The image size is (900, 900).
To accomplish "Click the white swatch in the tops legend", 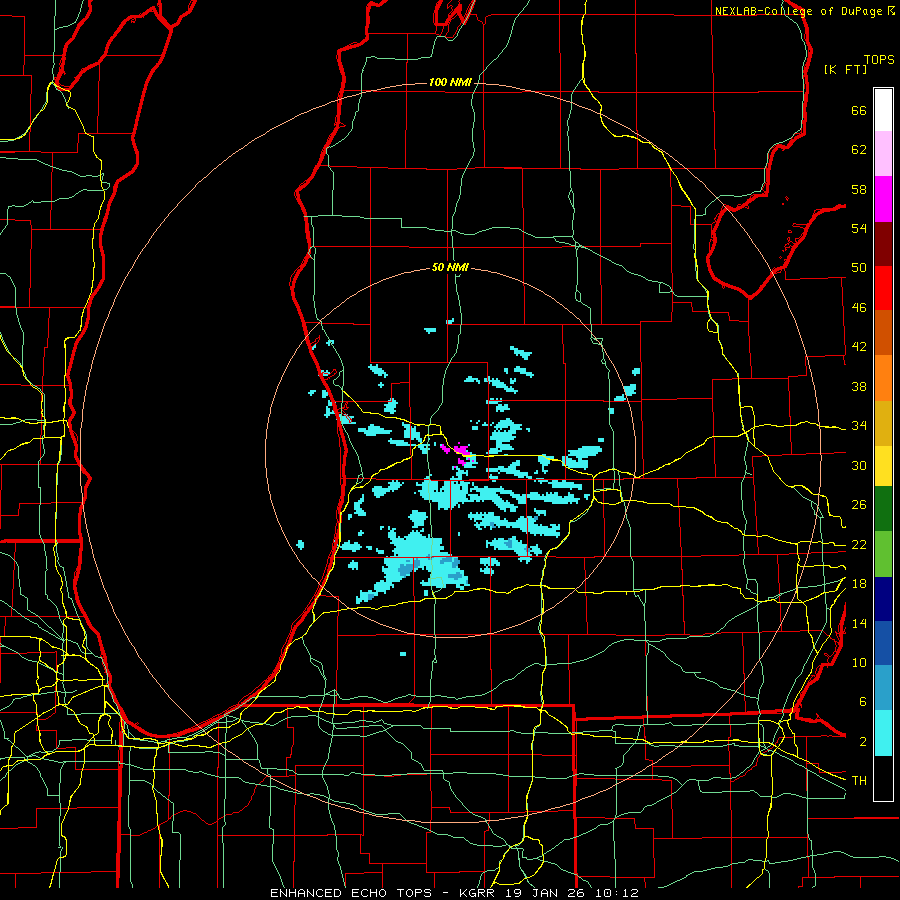I will point(883,110).
